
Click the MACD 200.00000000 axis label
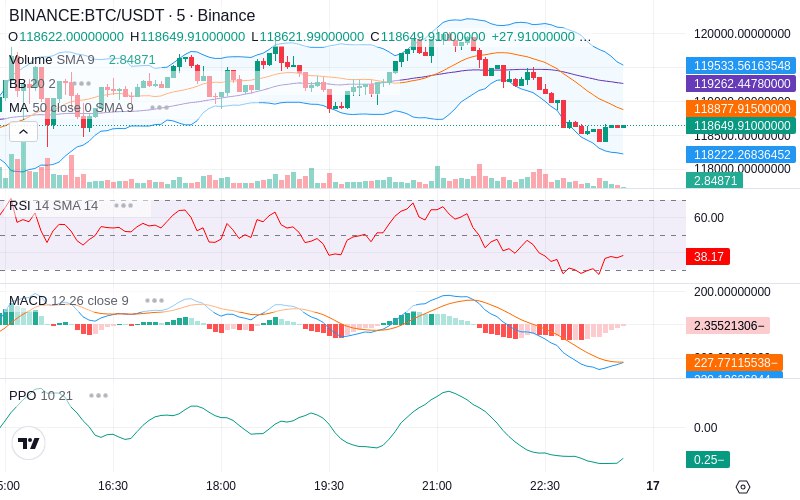(732, 292)
